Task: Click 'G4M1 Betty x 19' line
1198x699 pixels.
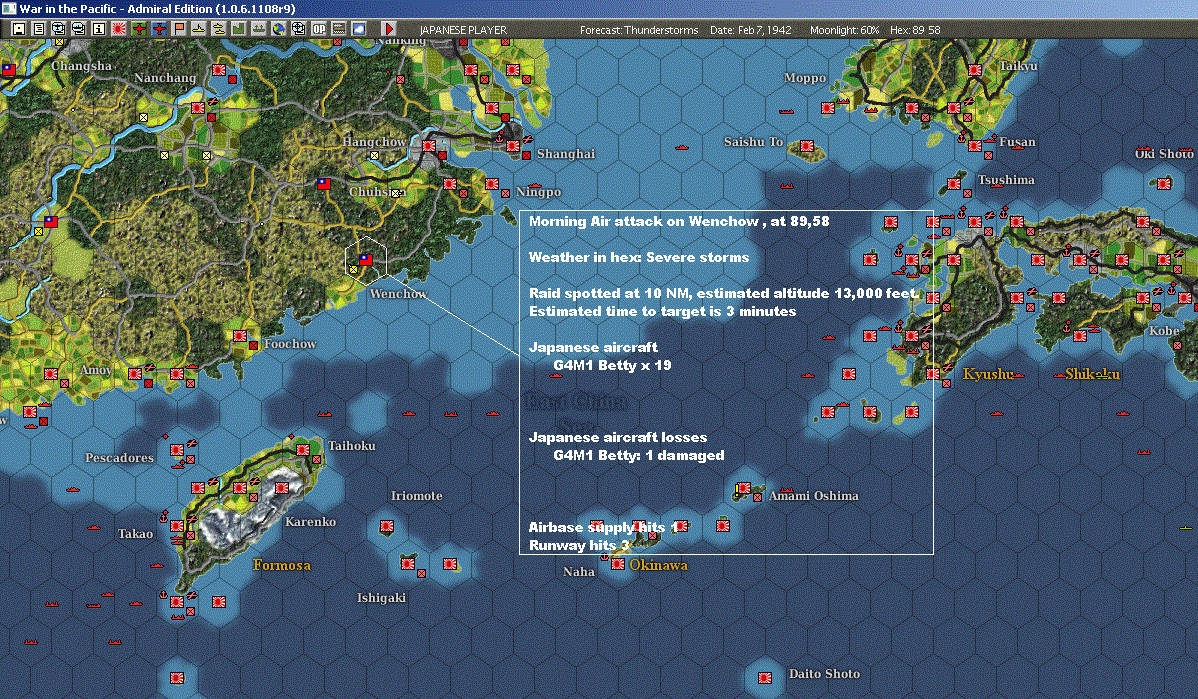Action: click(x=612, y=365)
